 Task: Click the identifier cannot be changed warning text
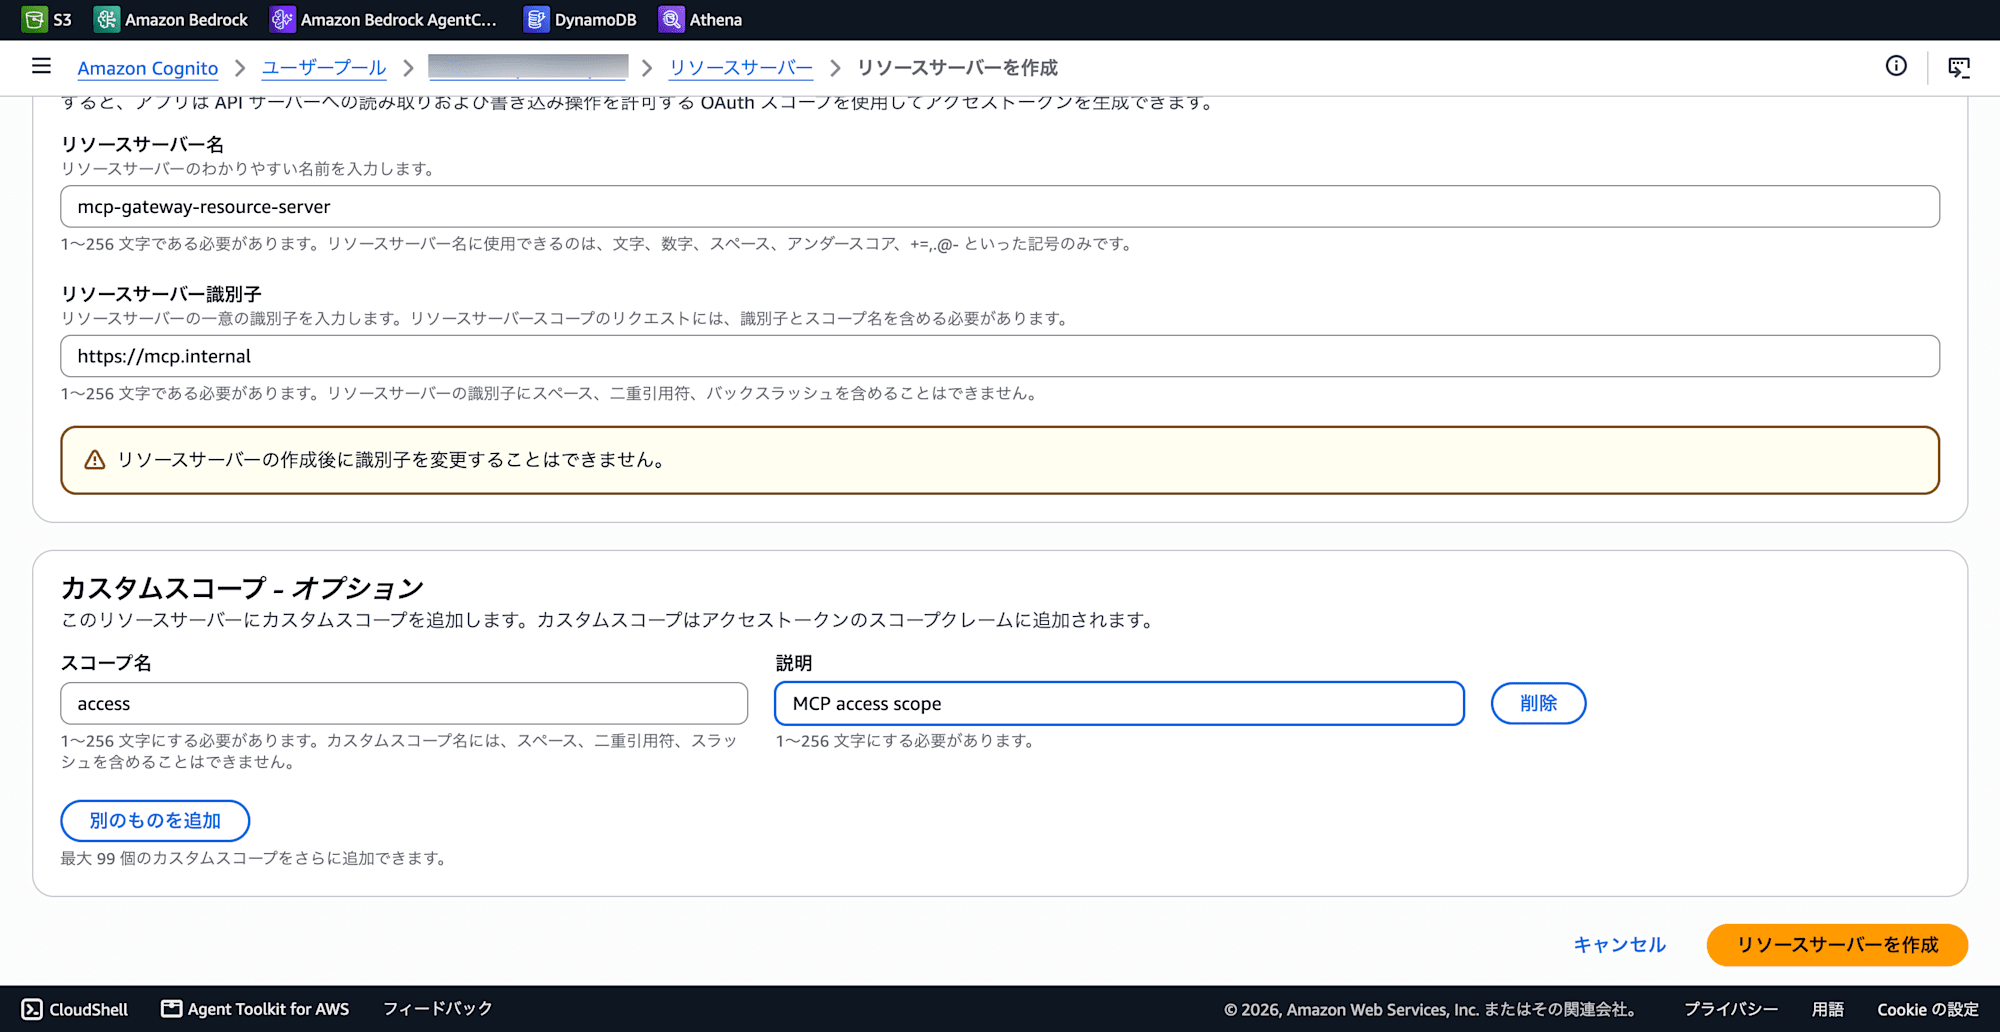click(x=391, y=460)
